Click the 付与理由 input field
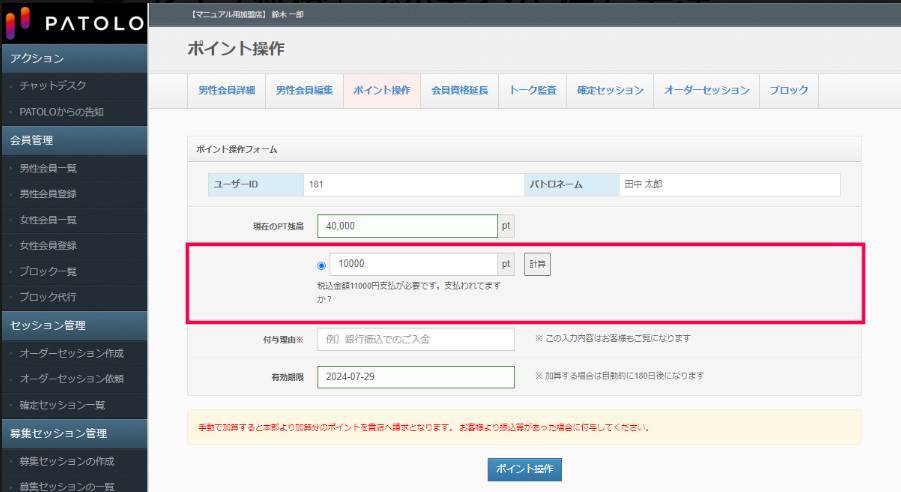The image size is (901, 492). (x=415, y=340)
